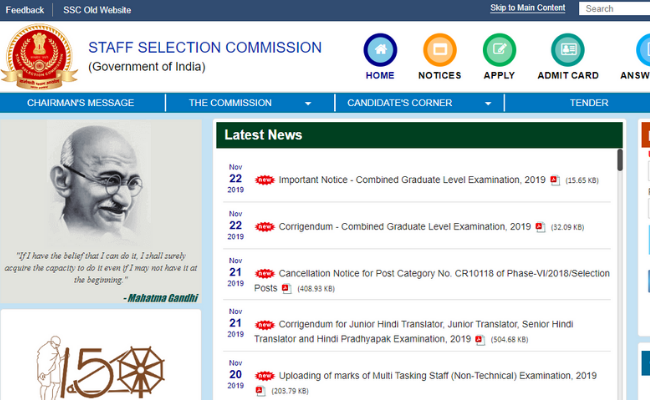
Task: Click Skip to Main Content link
Action: click(527, 8)
